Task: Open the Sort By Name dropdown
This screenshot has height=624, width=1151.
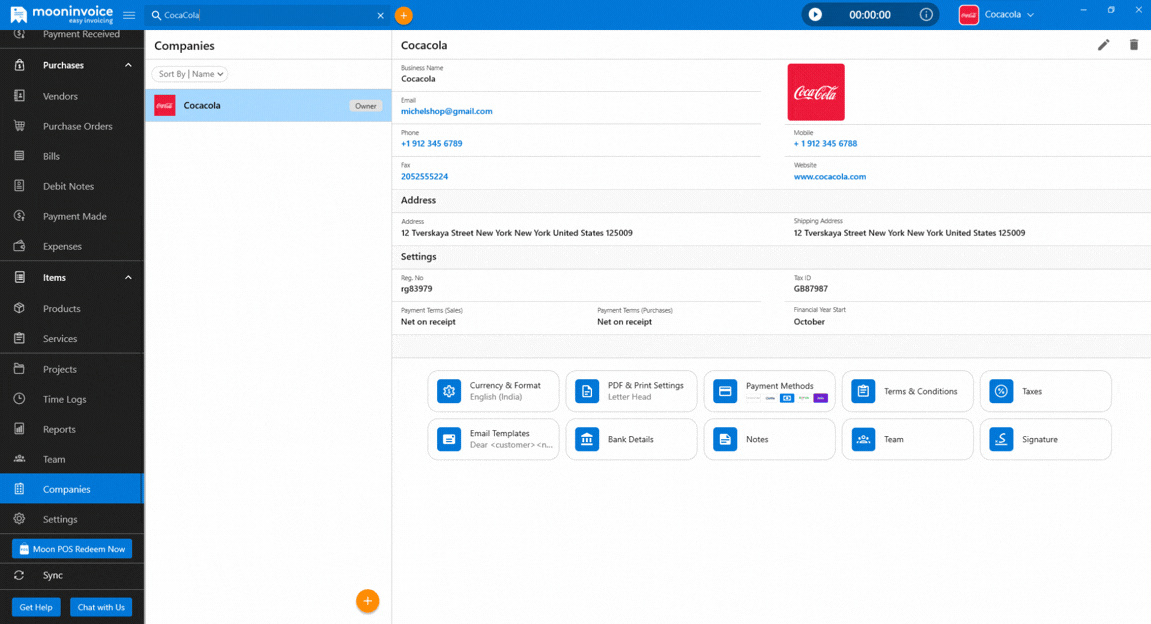Action: (x=190, y=74)
